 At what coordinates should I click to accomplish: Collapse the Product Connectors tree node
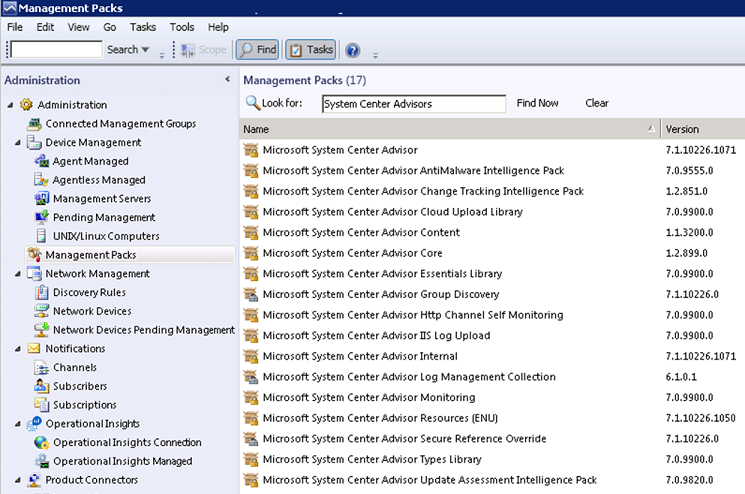[18, 480]
